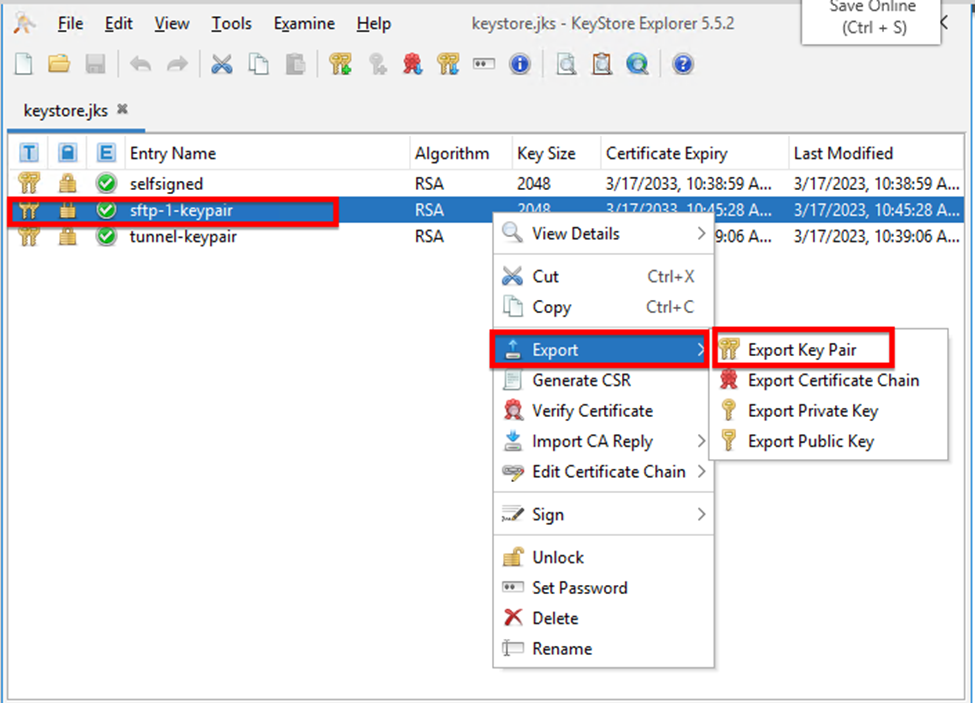
Task: Click Delete in the context menu
Action: point(555,618)
